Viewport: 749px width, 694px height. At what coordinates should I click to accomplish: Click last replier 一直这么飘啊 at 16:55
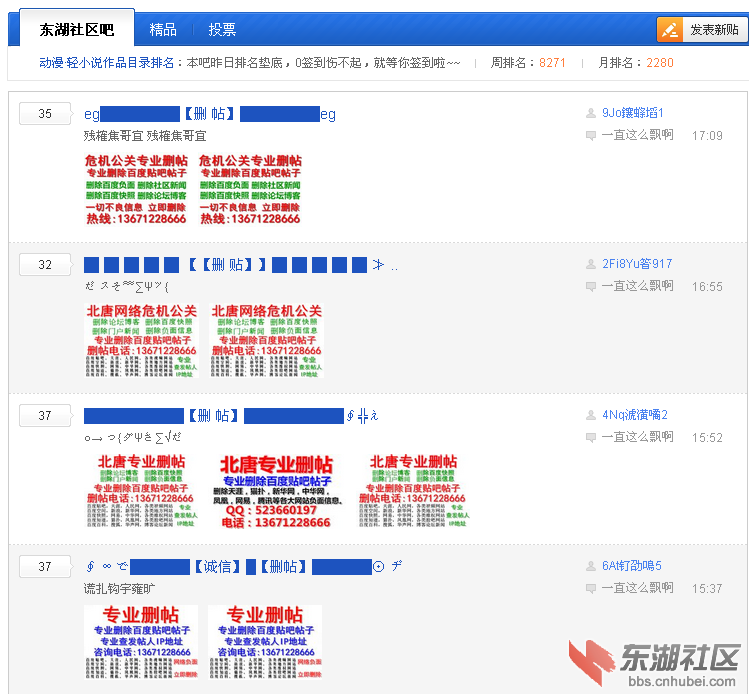click(x=637, y=286)
